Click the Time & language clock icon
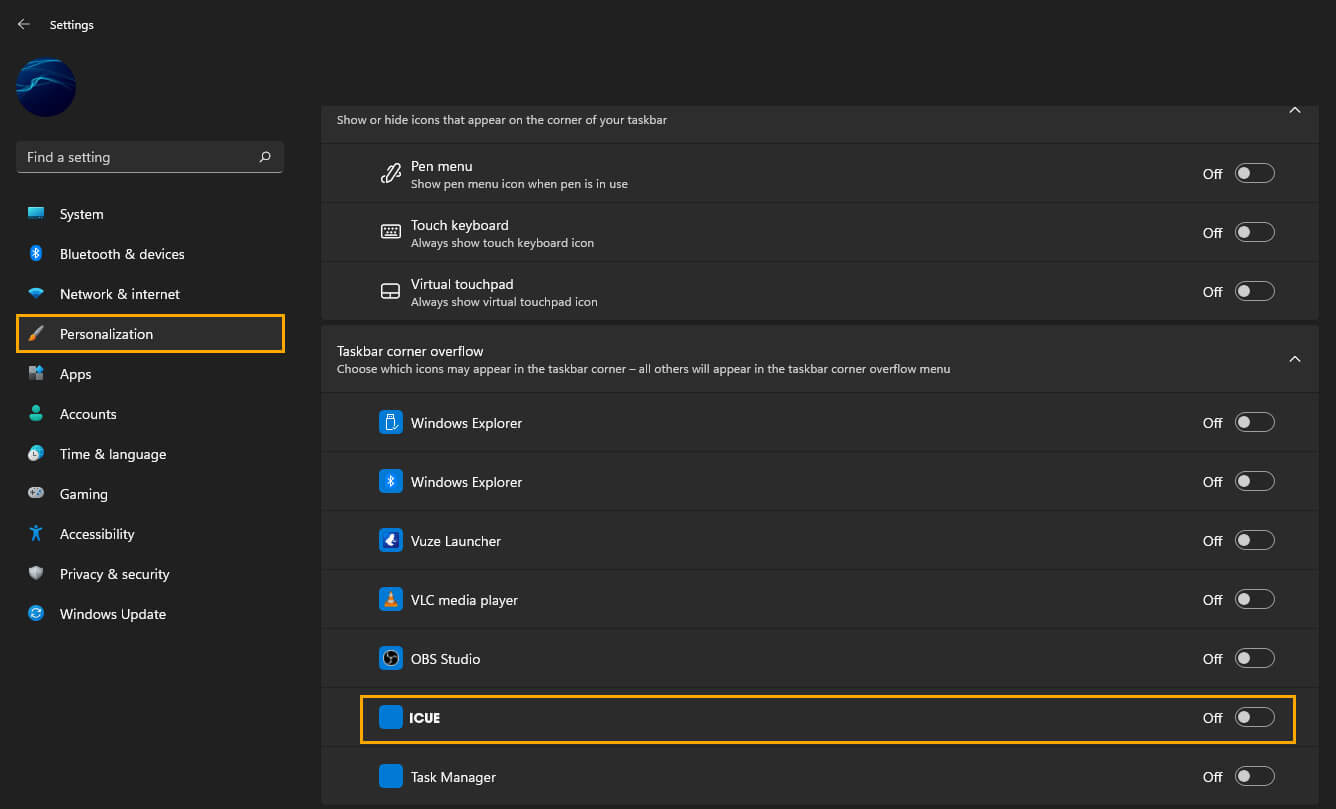 point(36,454)
